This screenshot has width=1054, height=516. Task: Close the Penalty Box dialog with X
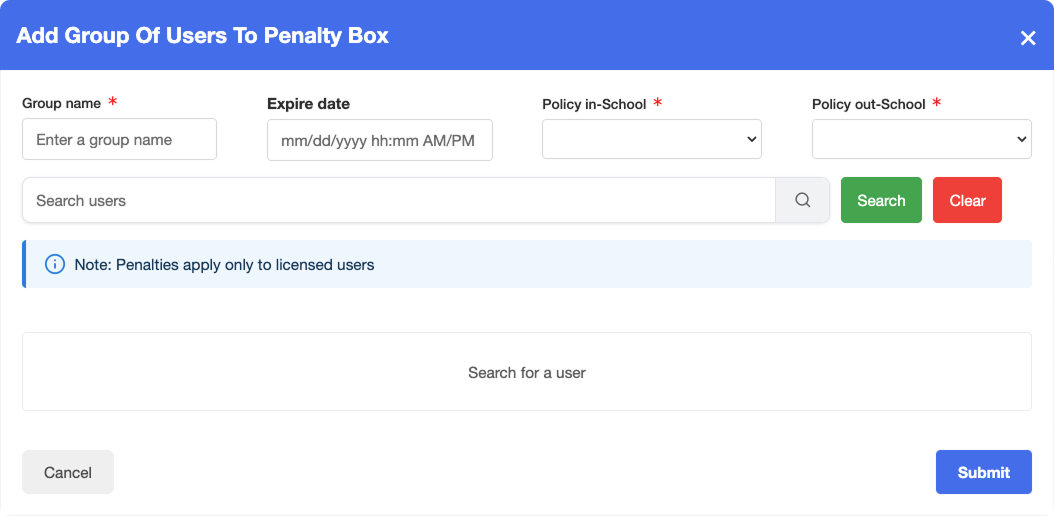(1028, 38)
